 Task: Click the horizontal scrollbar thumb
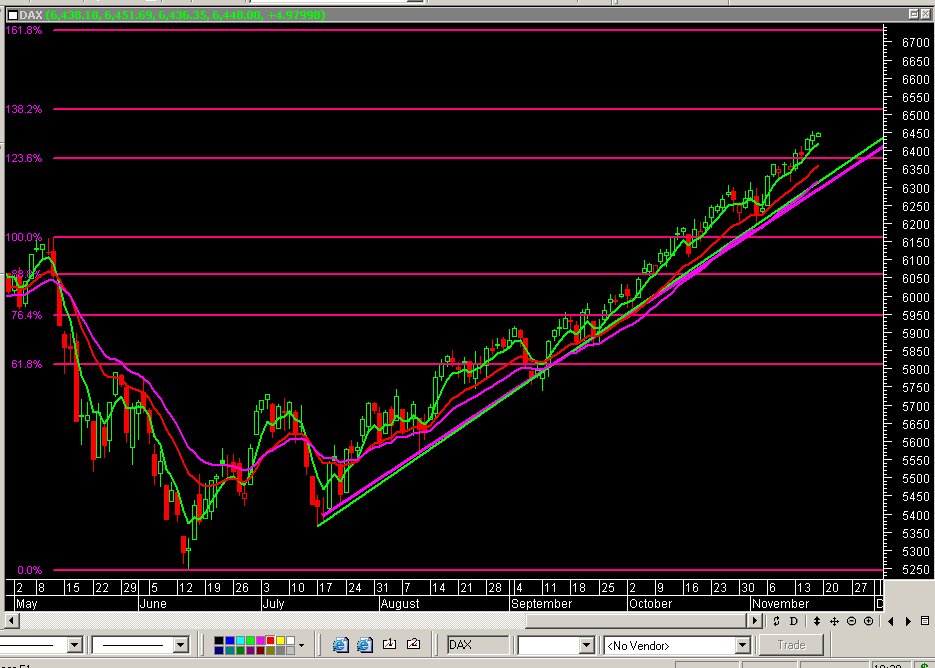pyautogui.click(x=637, y=621)
